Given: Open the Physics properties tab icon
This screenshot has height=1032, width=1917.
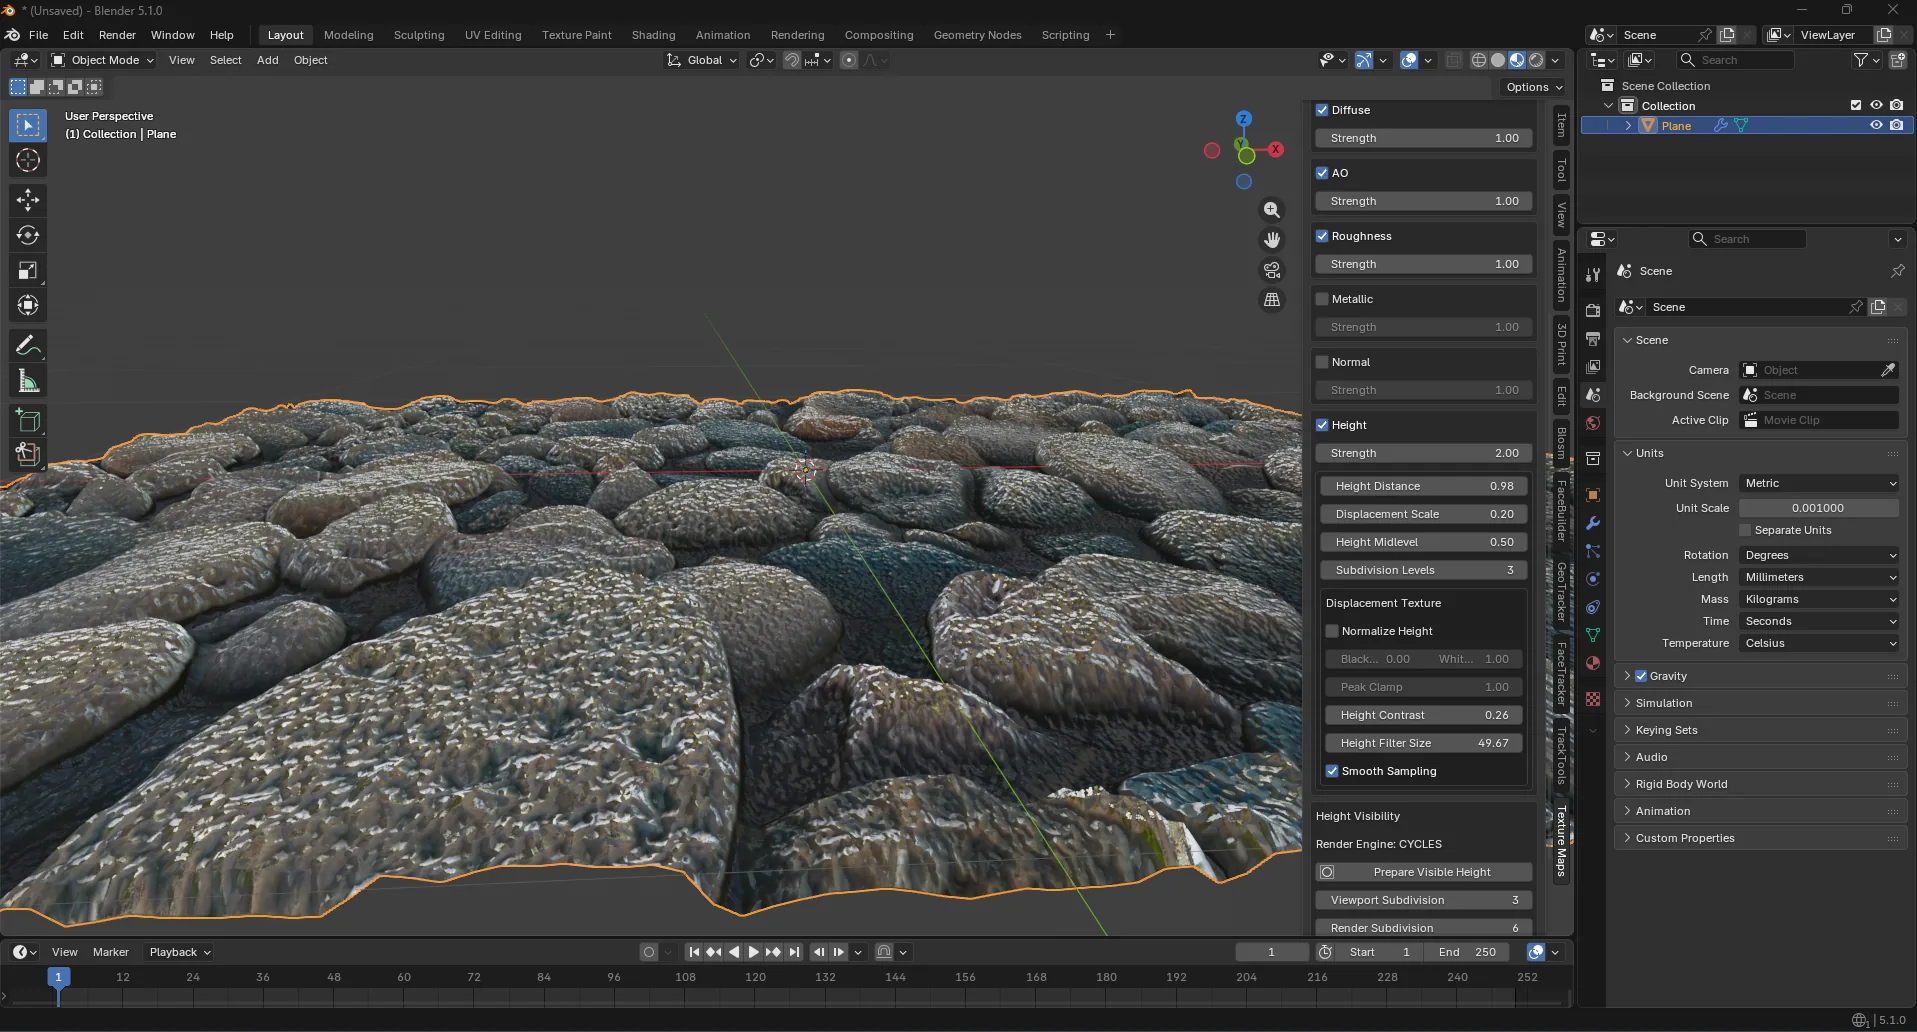Looking at the screenshot, I should [x=1593, y=579].
